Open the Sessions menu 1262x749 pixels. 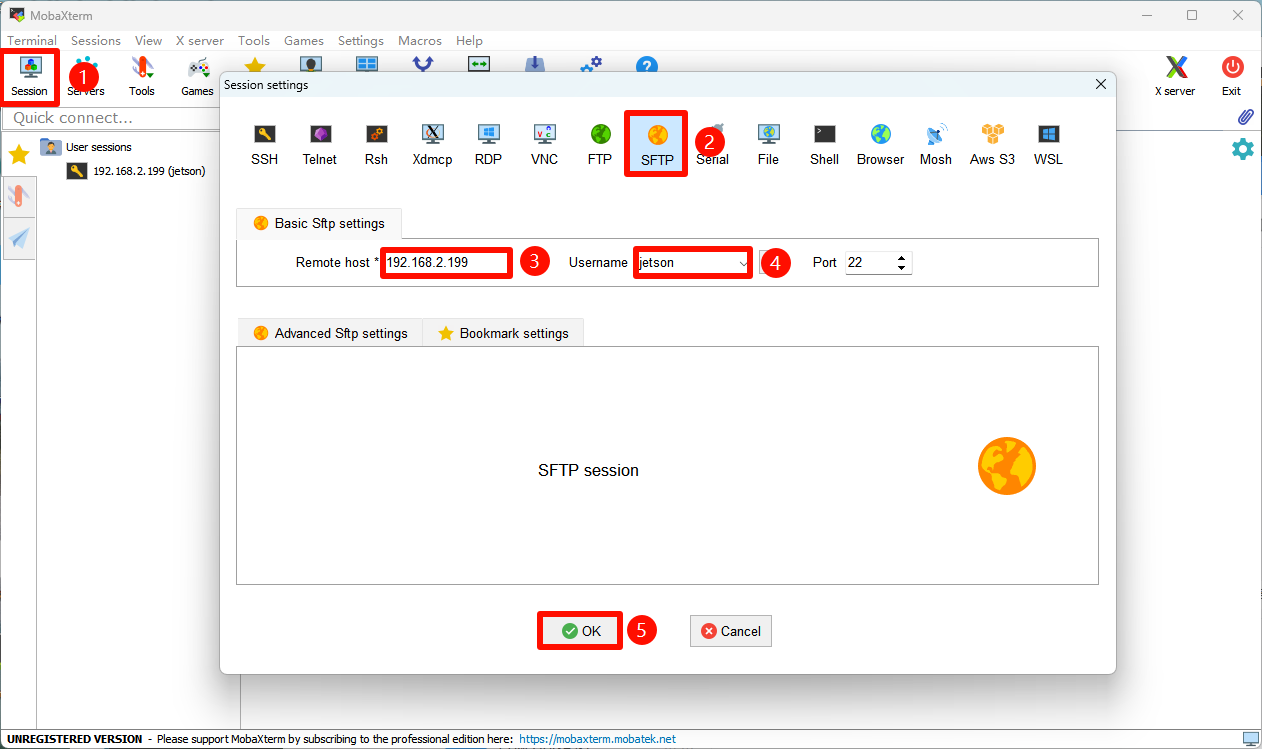point(96,41)
